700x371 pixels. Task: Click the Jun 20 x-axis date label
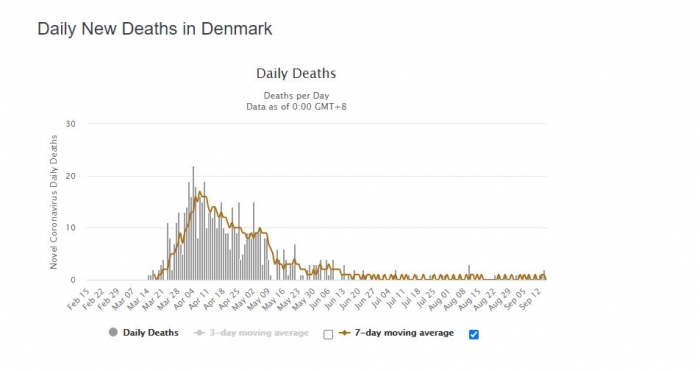pyautogui.click(x=350, y=299)
